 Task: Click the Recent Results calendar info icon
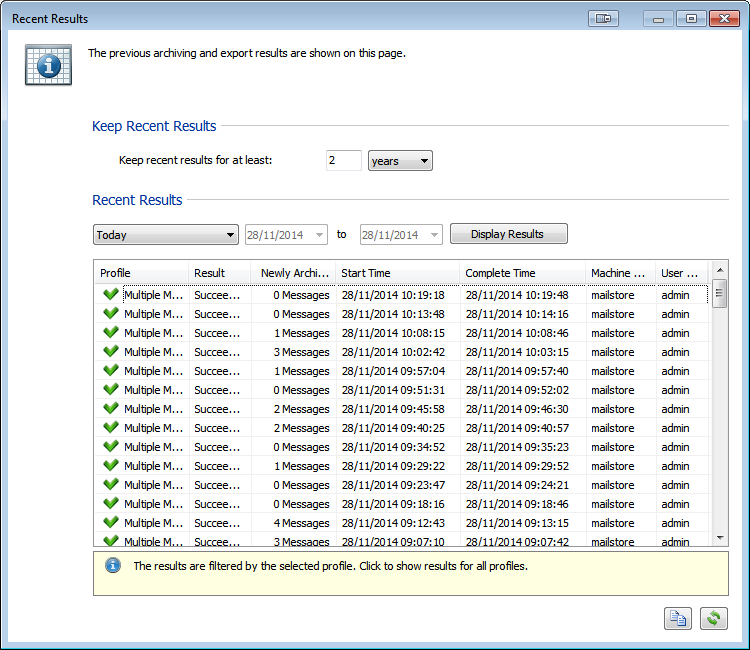48,65
